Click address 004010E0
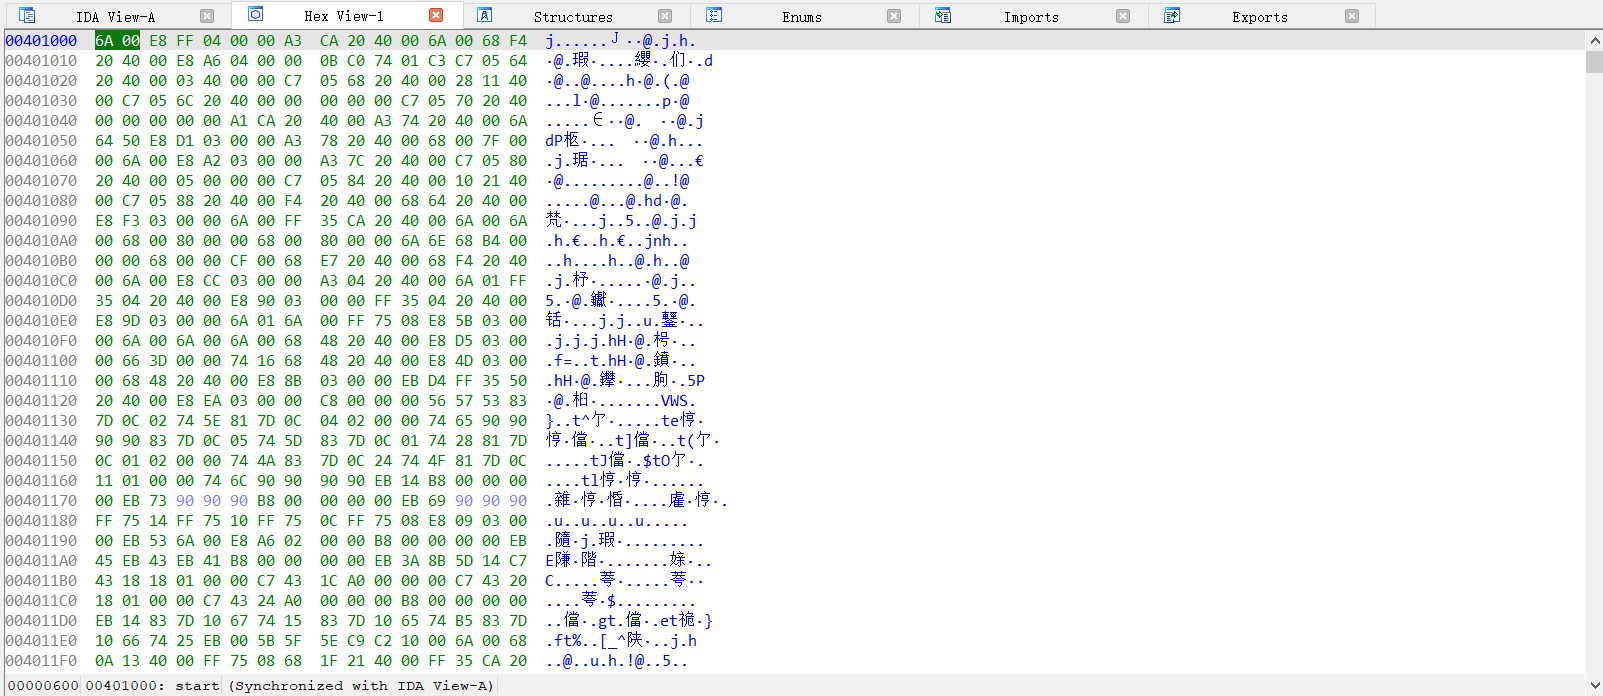 tap(41, 321)
